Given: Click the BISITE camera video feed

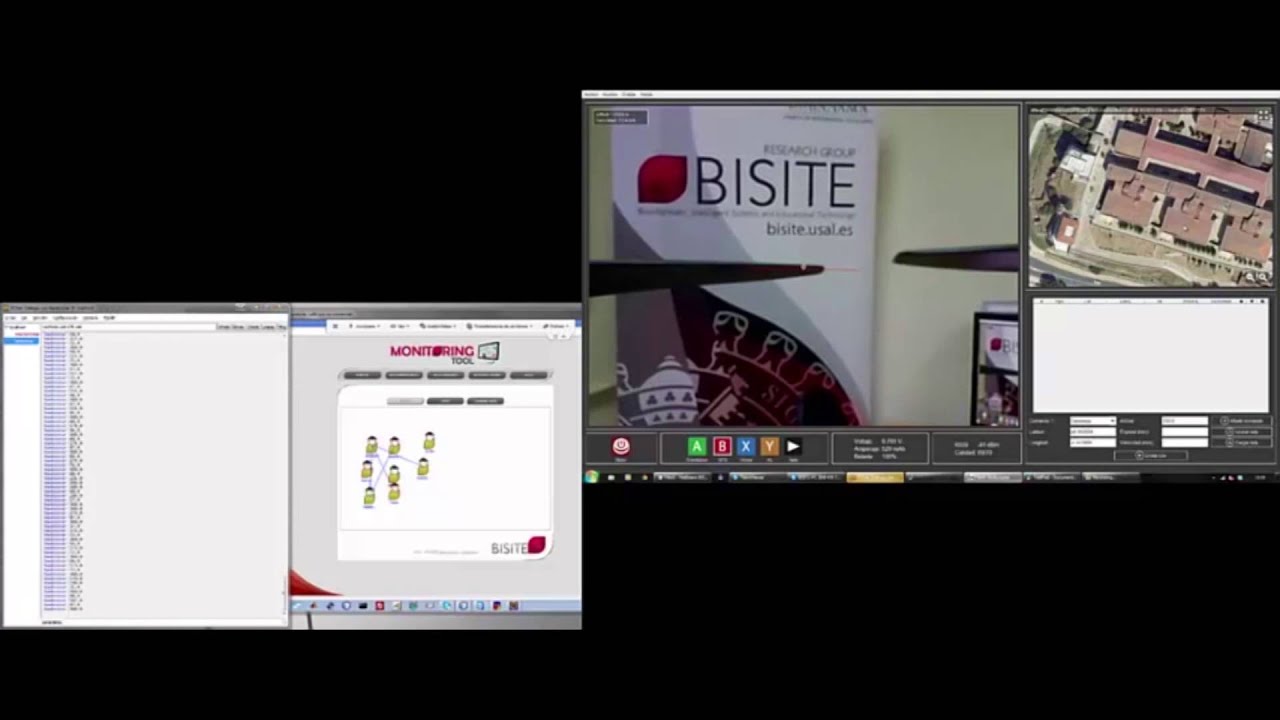Looking at the screenshot, I should pos(803,265).
